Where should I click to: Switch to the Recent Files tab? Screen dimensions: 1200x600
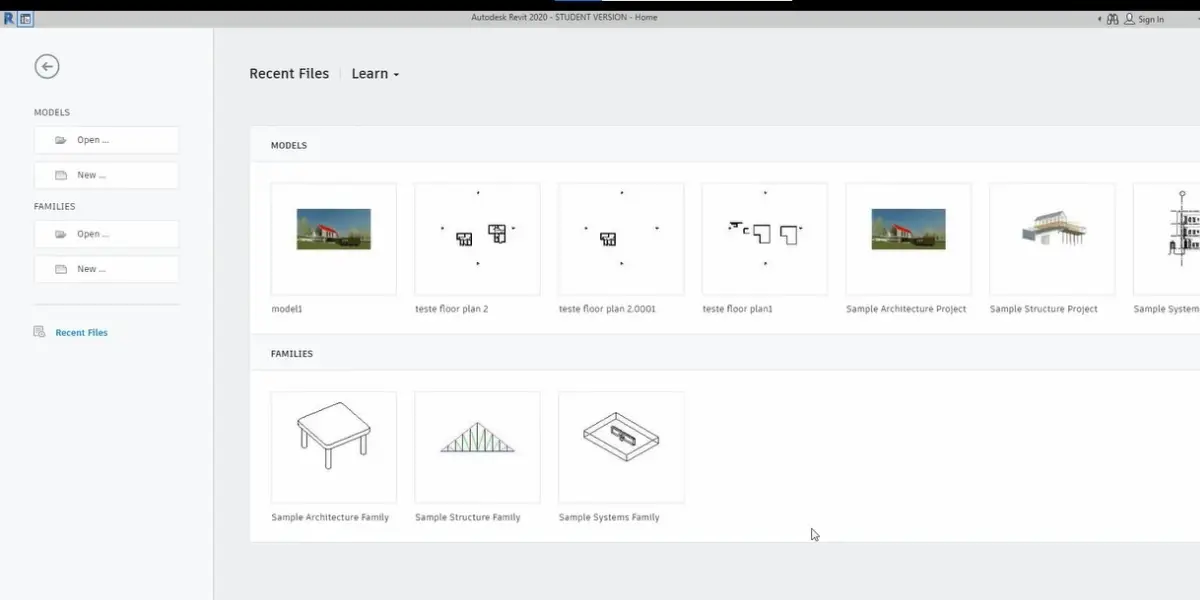[289, 74]
